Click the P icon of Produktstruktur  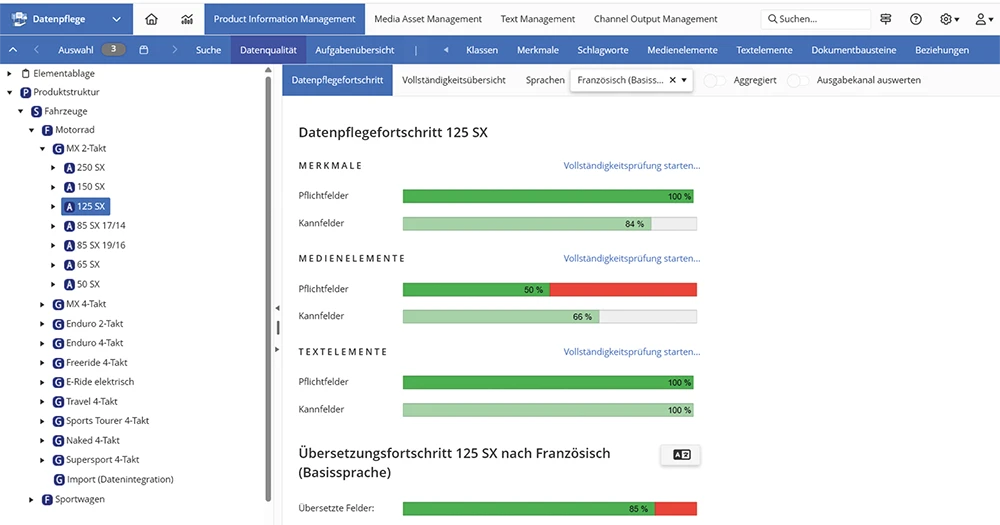[x=26, y=92]
